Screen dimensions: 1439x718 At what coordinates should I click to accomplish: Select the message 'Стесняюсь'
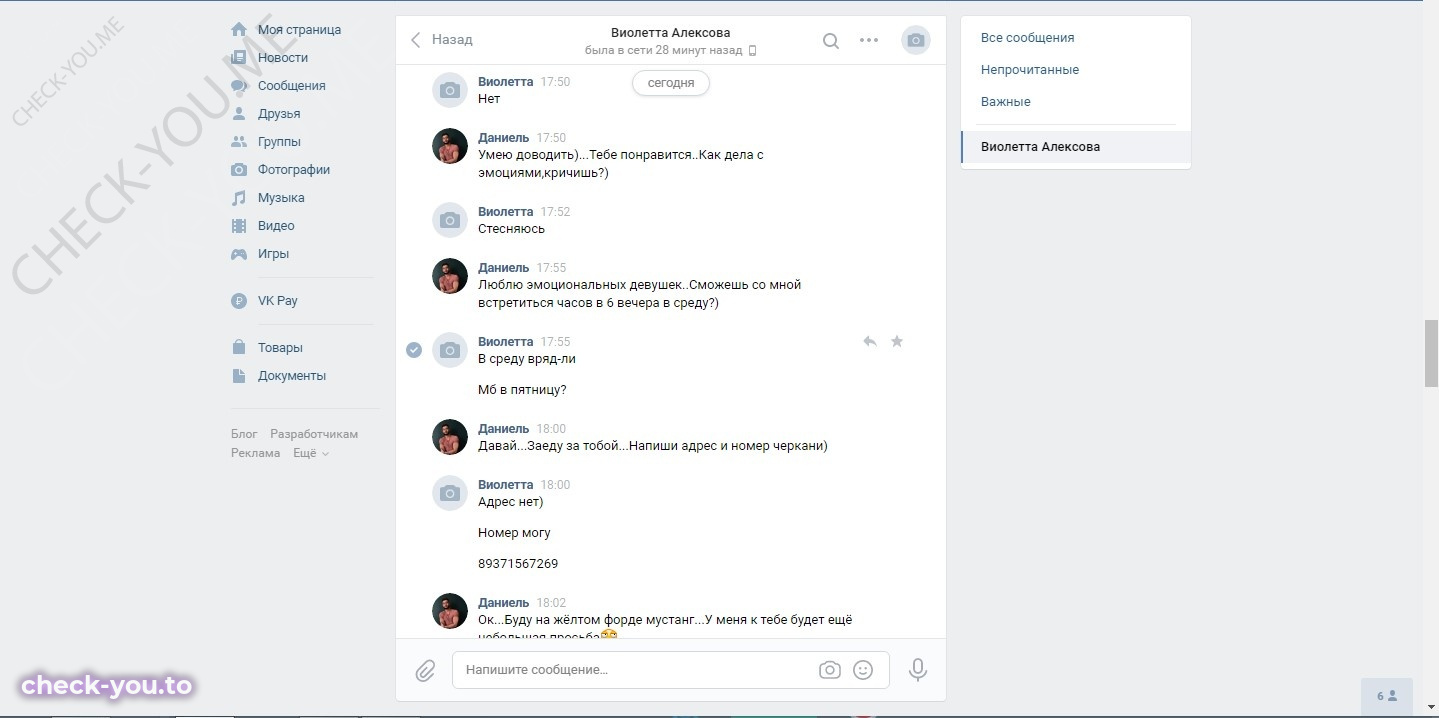tap(512, 229)
